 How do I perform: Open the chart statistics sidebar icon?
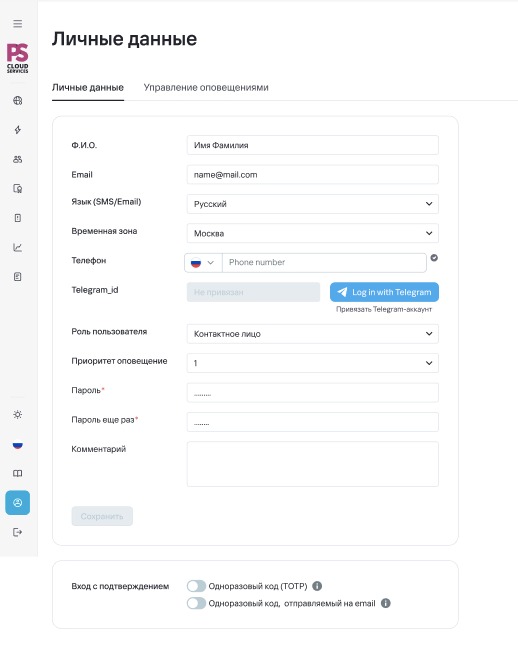point(17,247)
